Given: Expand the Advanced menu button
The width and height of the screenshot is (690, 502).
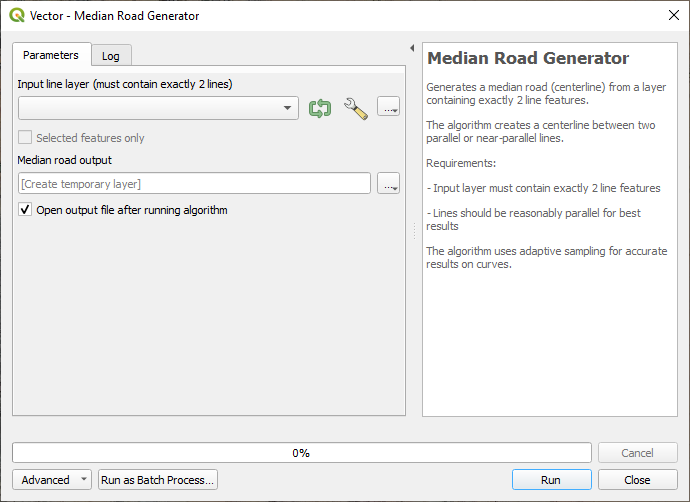Looking at the screenshot, I should pos(52,480).
